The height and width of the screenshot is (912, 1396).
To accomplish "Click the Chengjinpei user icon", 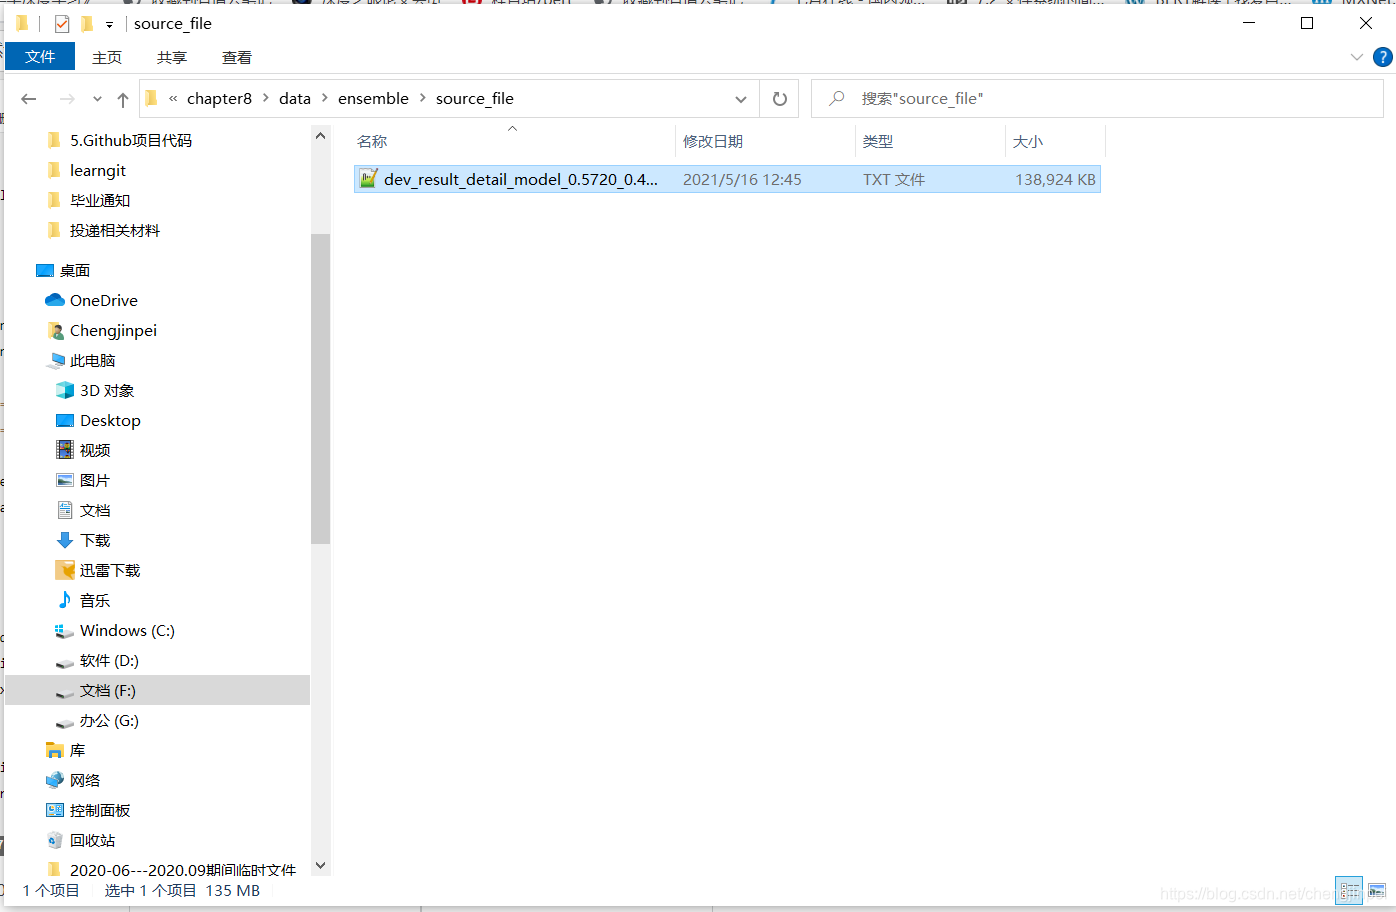I will (55, 331).
